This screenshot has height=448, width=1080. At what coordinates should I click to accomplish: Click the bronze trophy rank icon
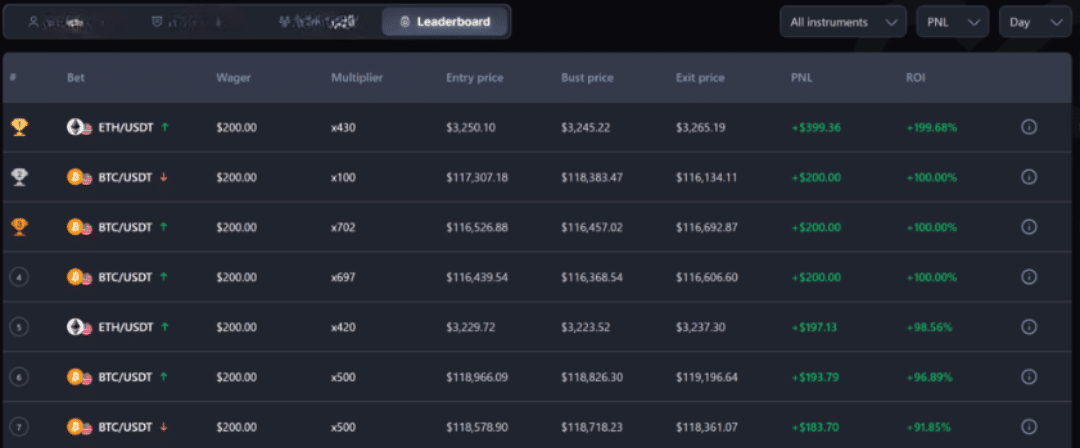[x=19, y=227]
